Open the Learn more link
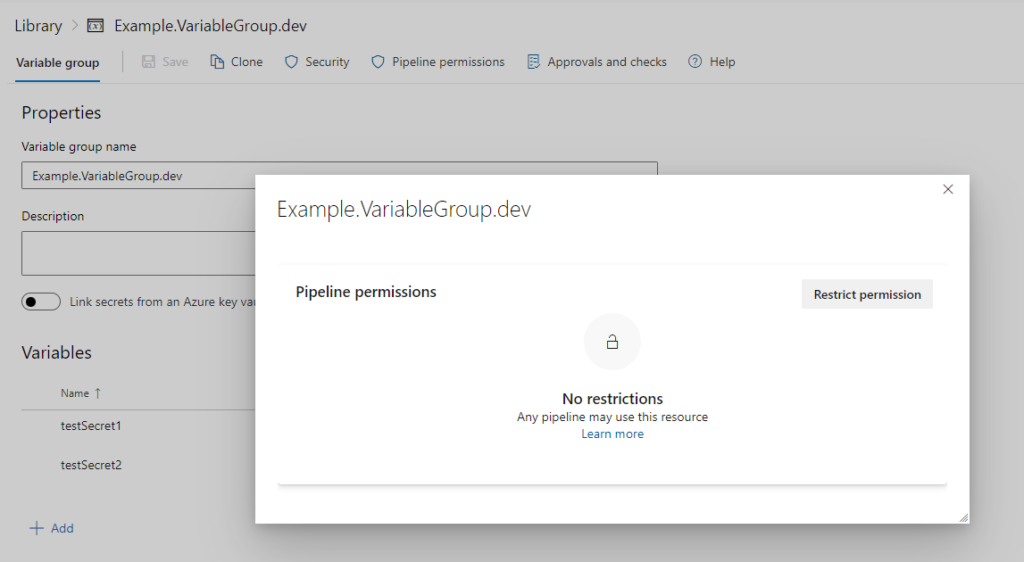1024x562 pixels. pos(613,434)
